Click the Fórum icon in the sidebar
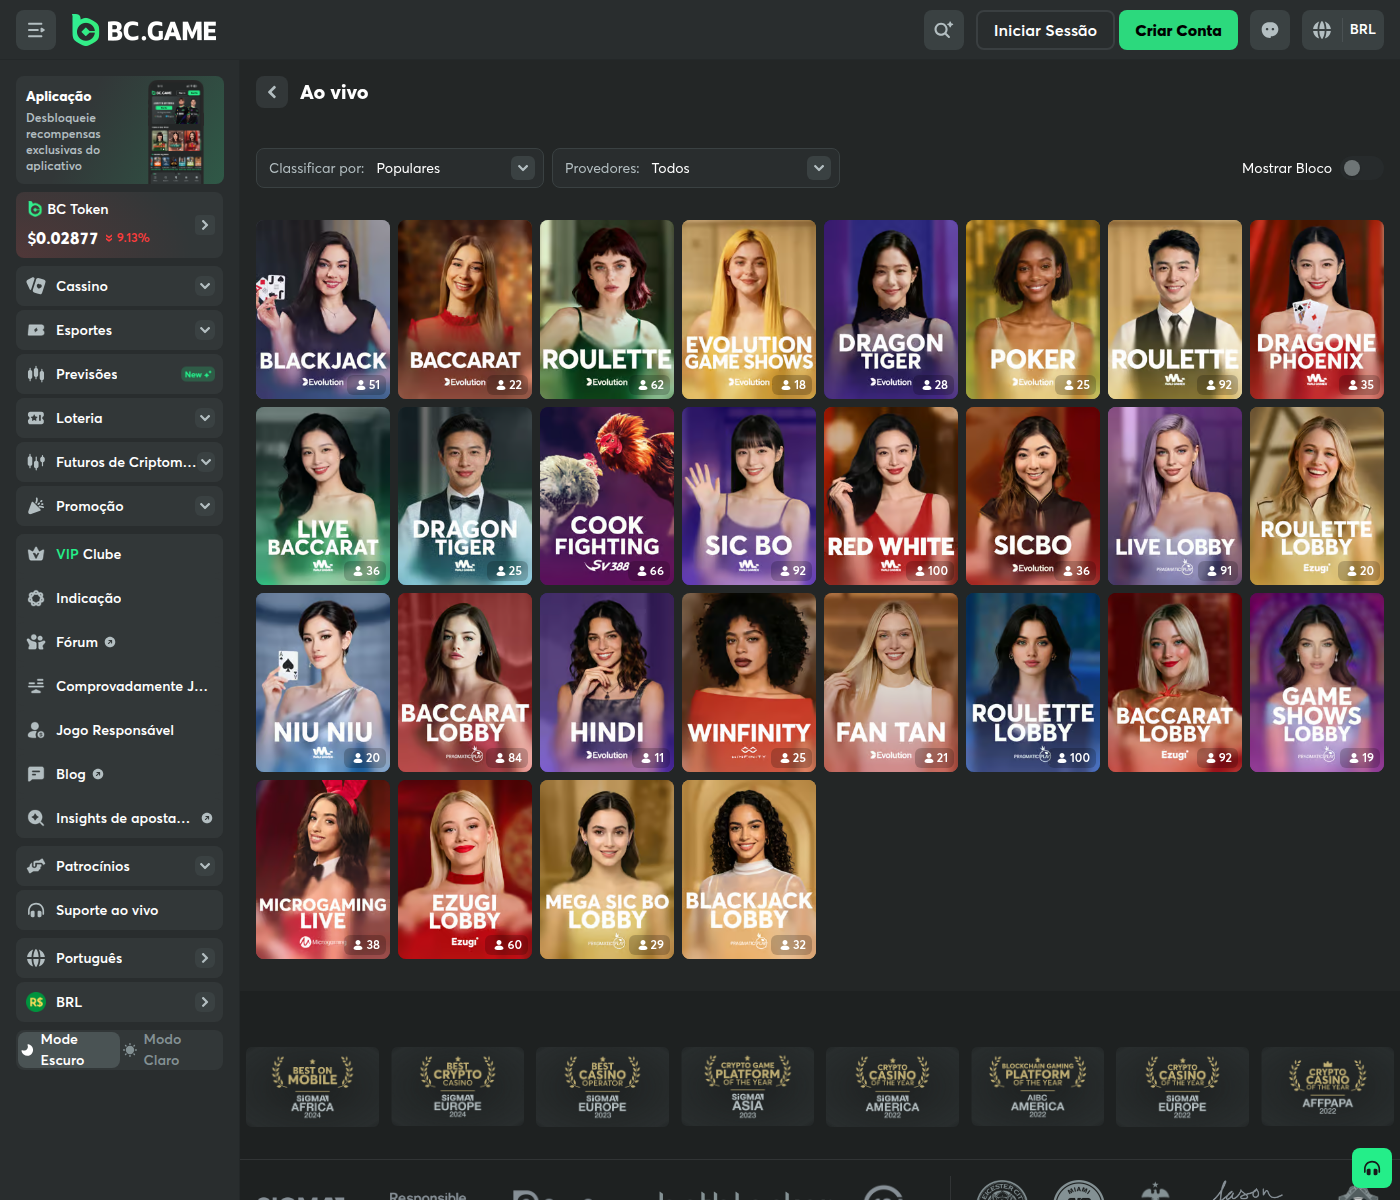Screen dimensions: 1400x1200 pyautogui.click(x=36, y=642)
